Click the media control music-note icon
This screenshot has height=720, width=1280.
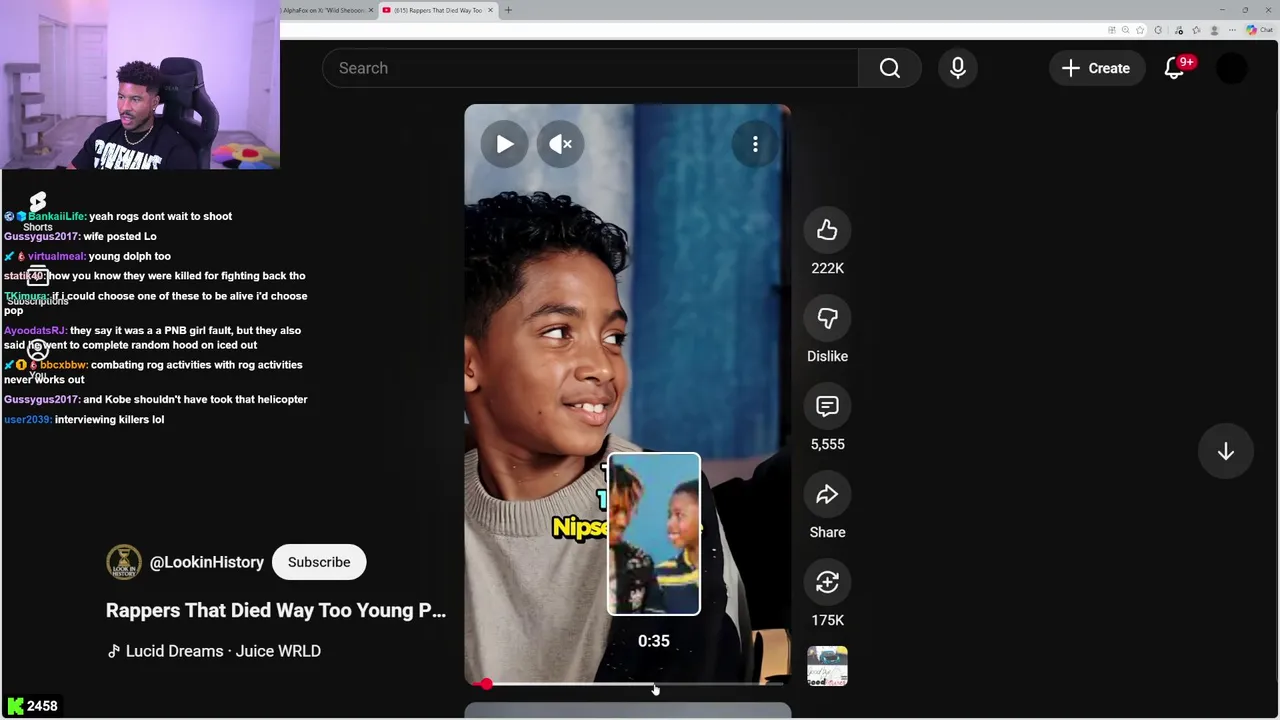pos(1178,30)
